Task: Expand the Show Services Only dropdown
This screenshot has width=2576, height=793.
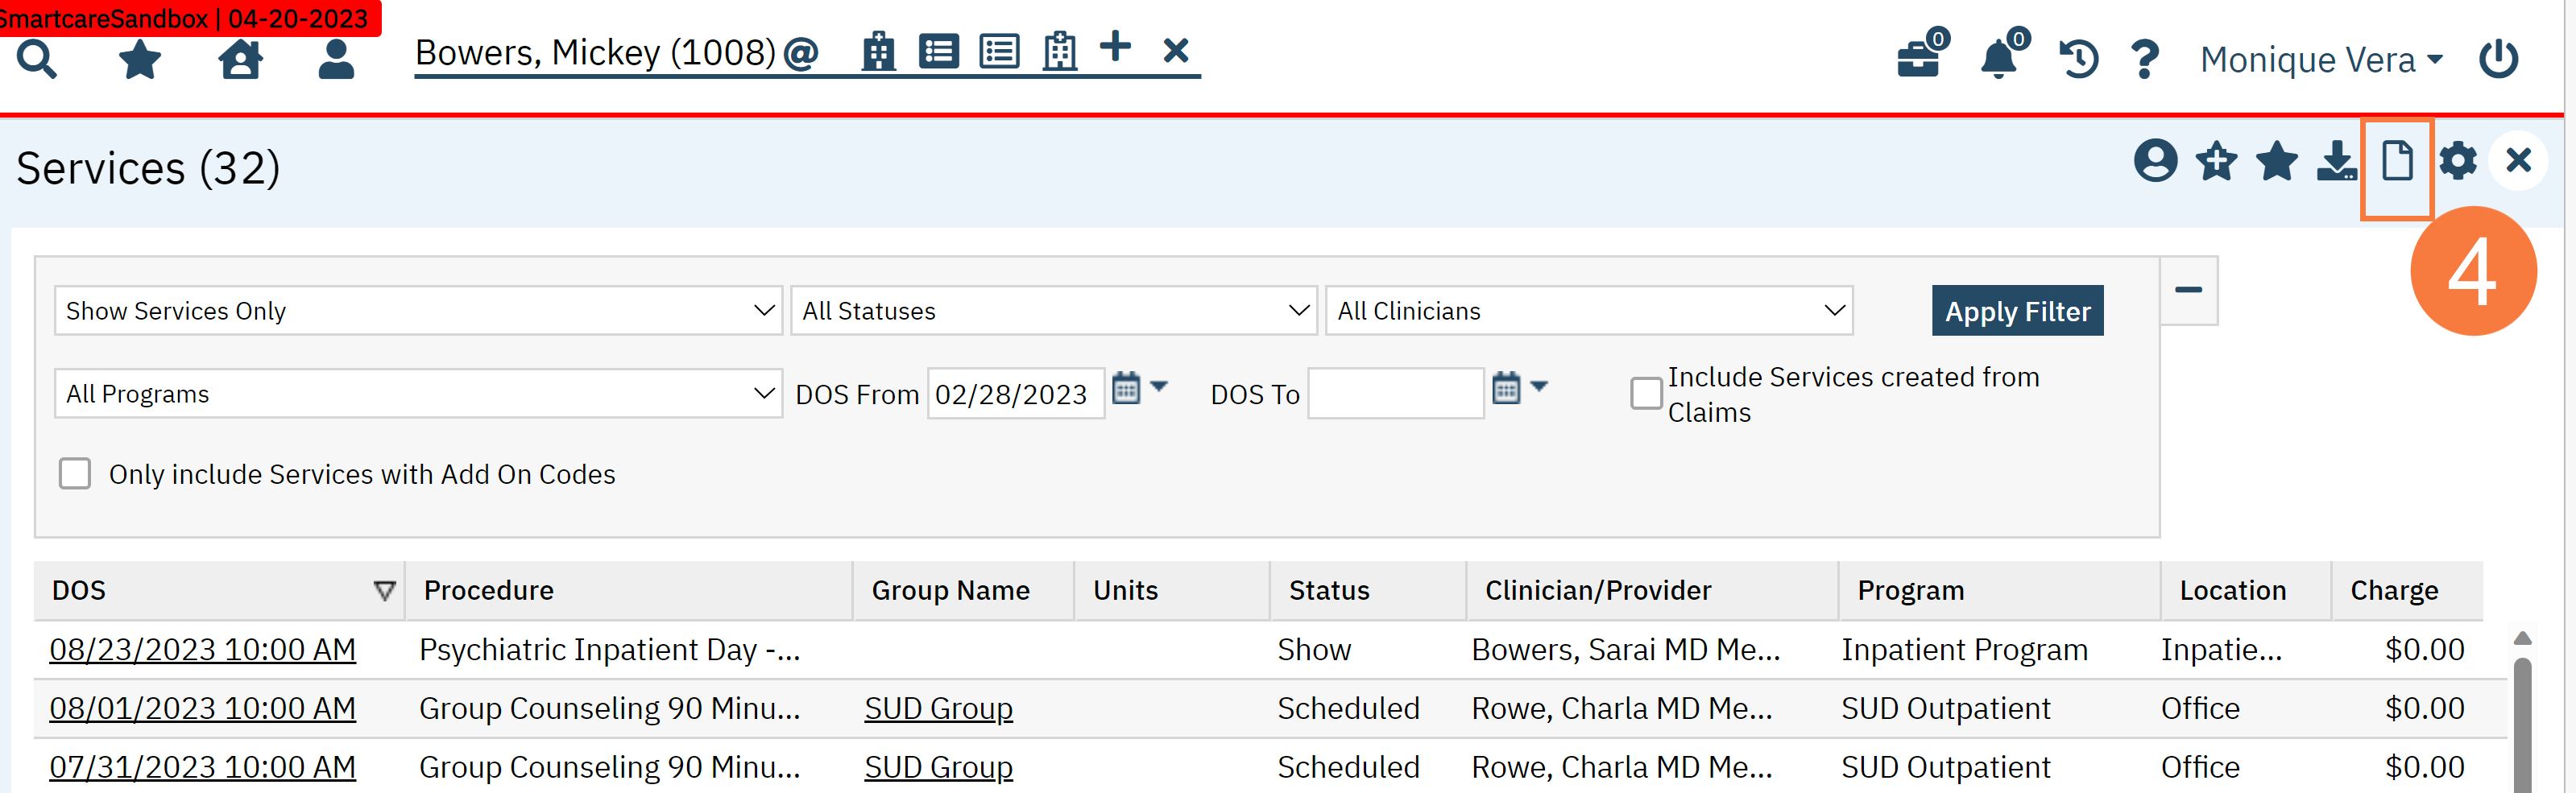Action: click(x=418, y=311)
